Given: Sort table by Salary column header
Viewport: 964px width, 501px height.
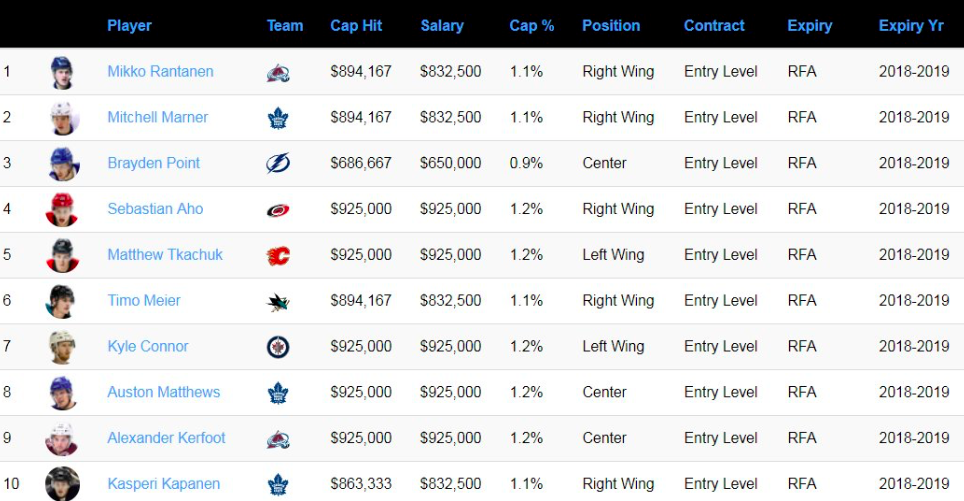Looking at the screenshot, I should pos(442,25).
